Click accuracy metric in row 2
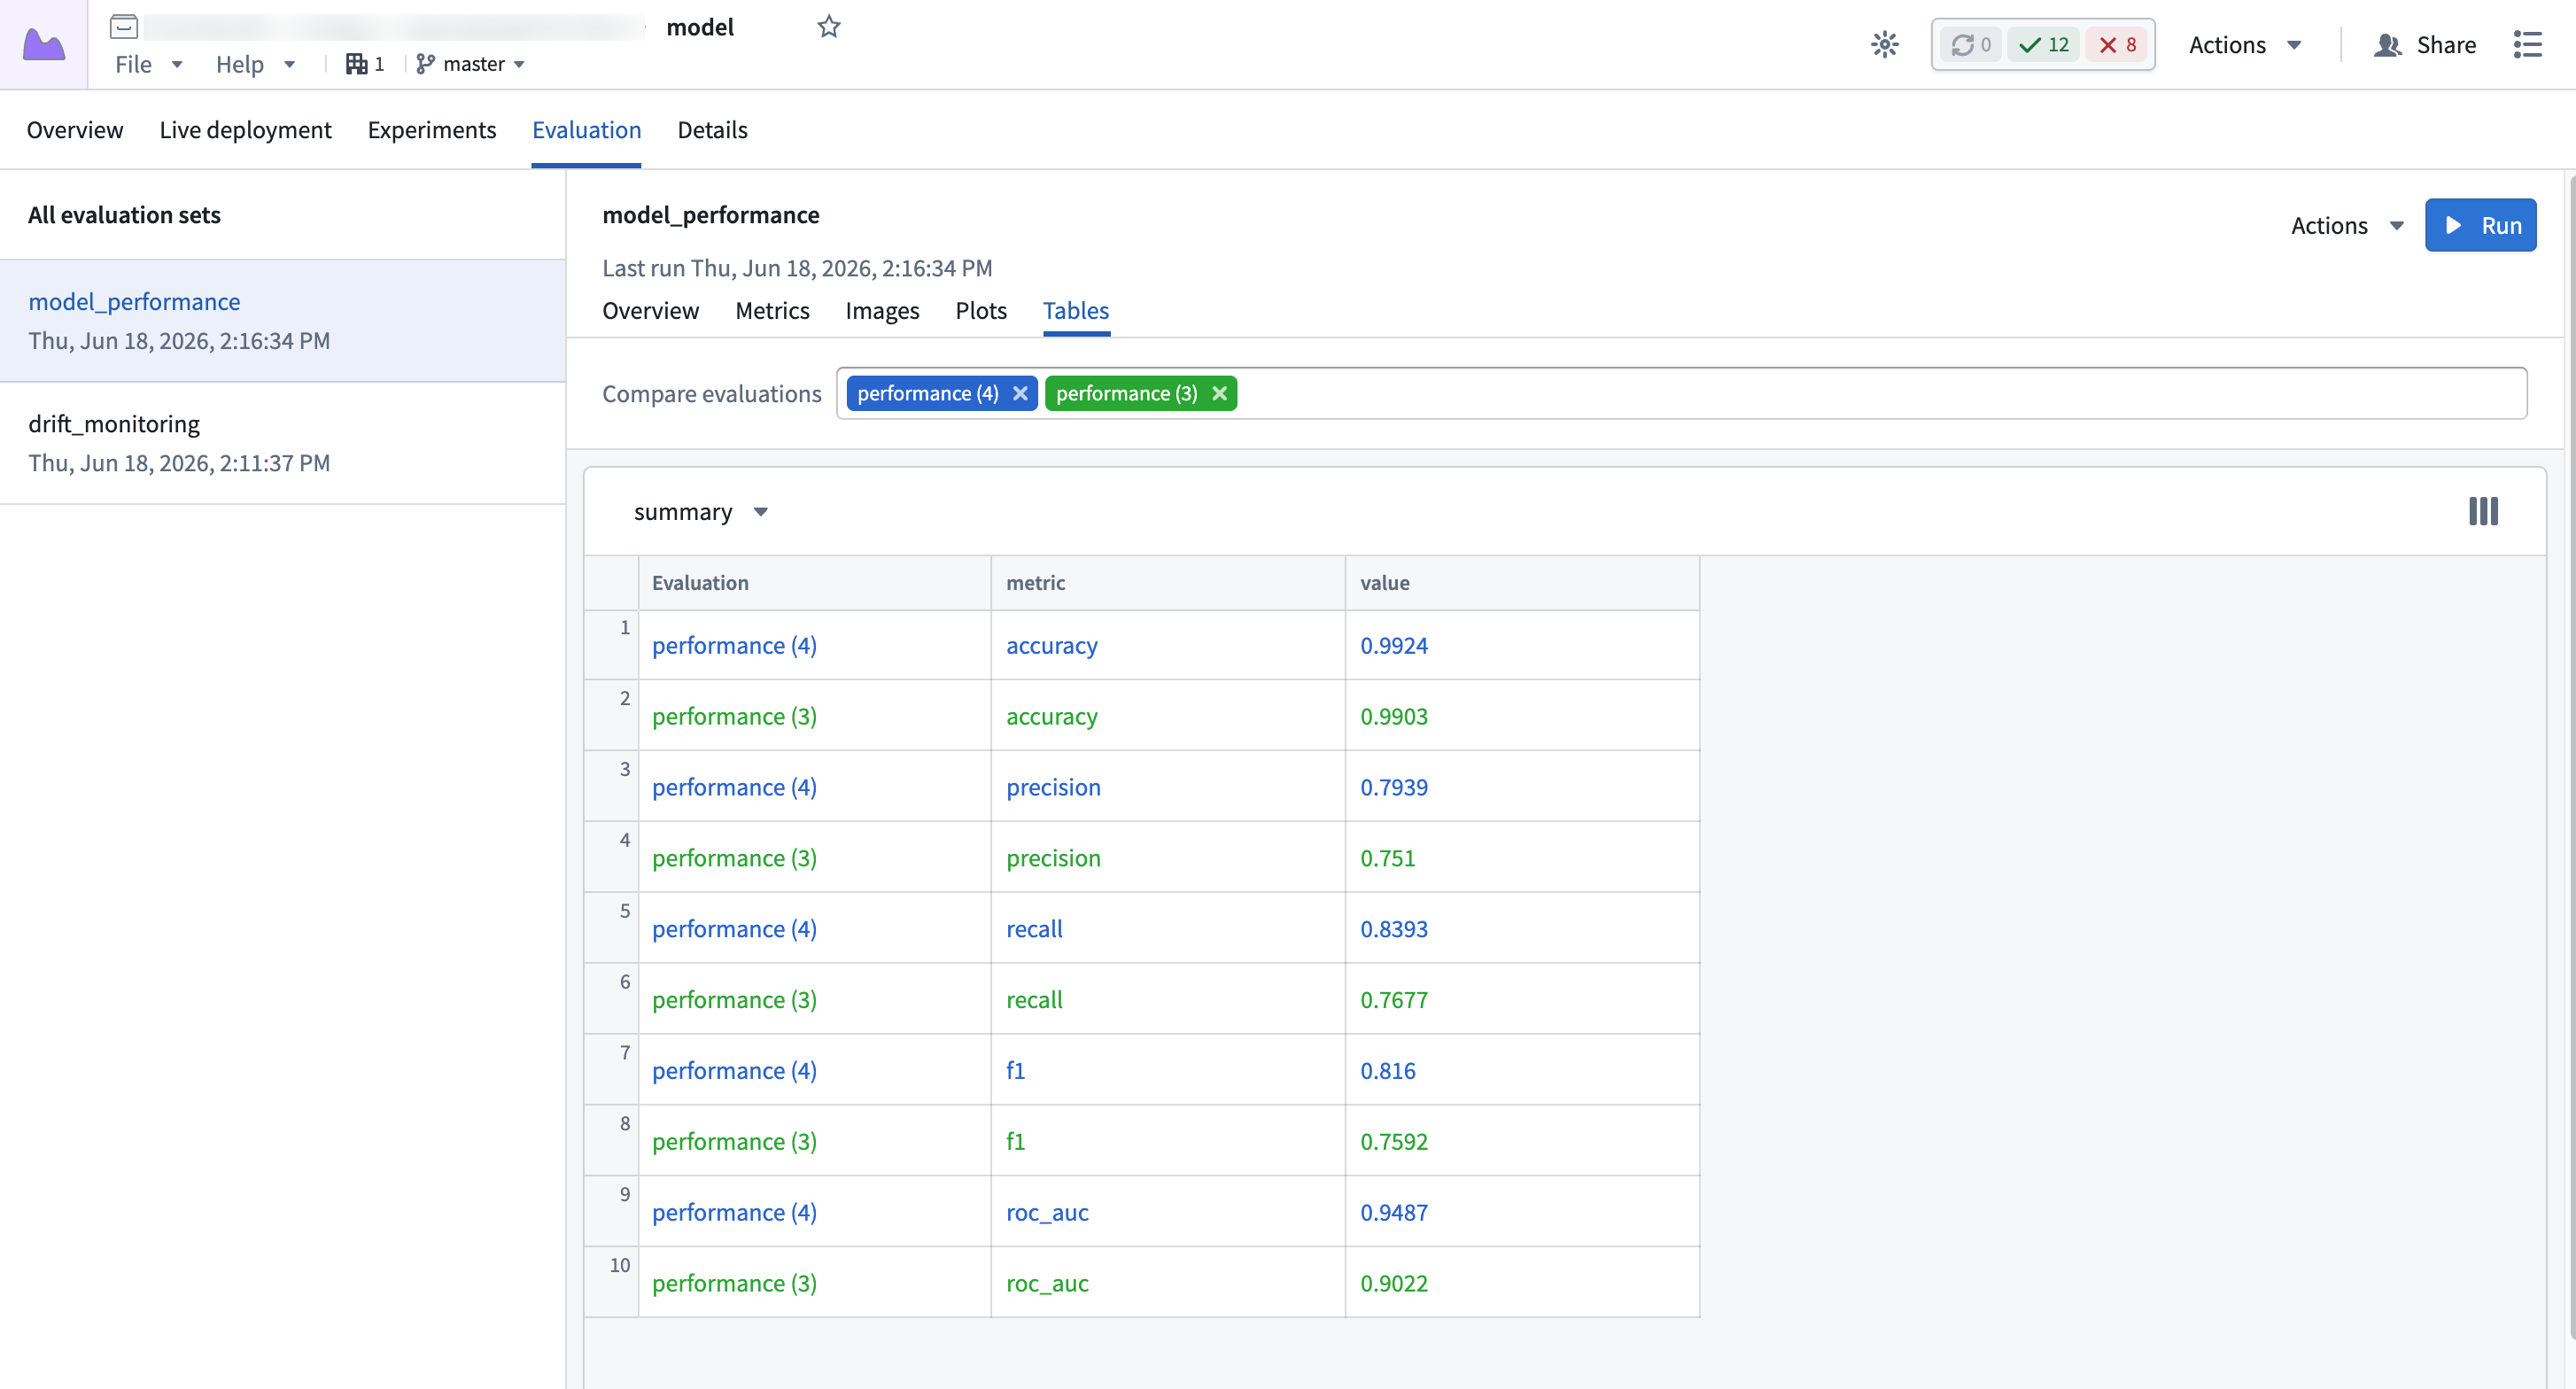The height and width of the screenshot is (1389, 2576). 1051,716
